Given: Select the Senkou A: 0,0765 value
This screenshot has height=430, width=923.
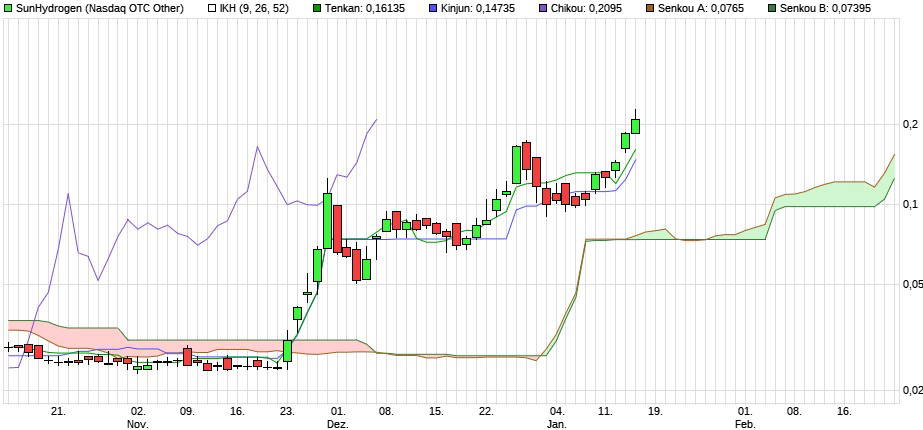Looking at the screenshot, I should (700, 8).
